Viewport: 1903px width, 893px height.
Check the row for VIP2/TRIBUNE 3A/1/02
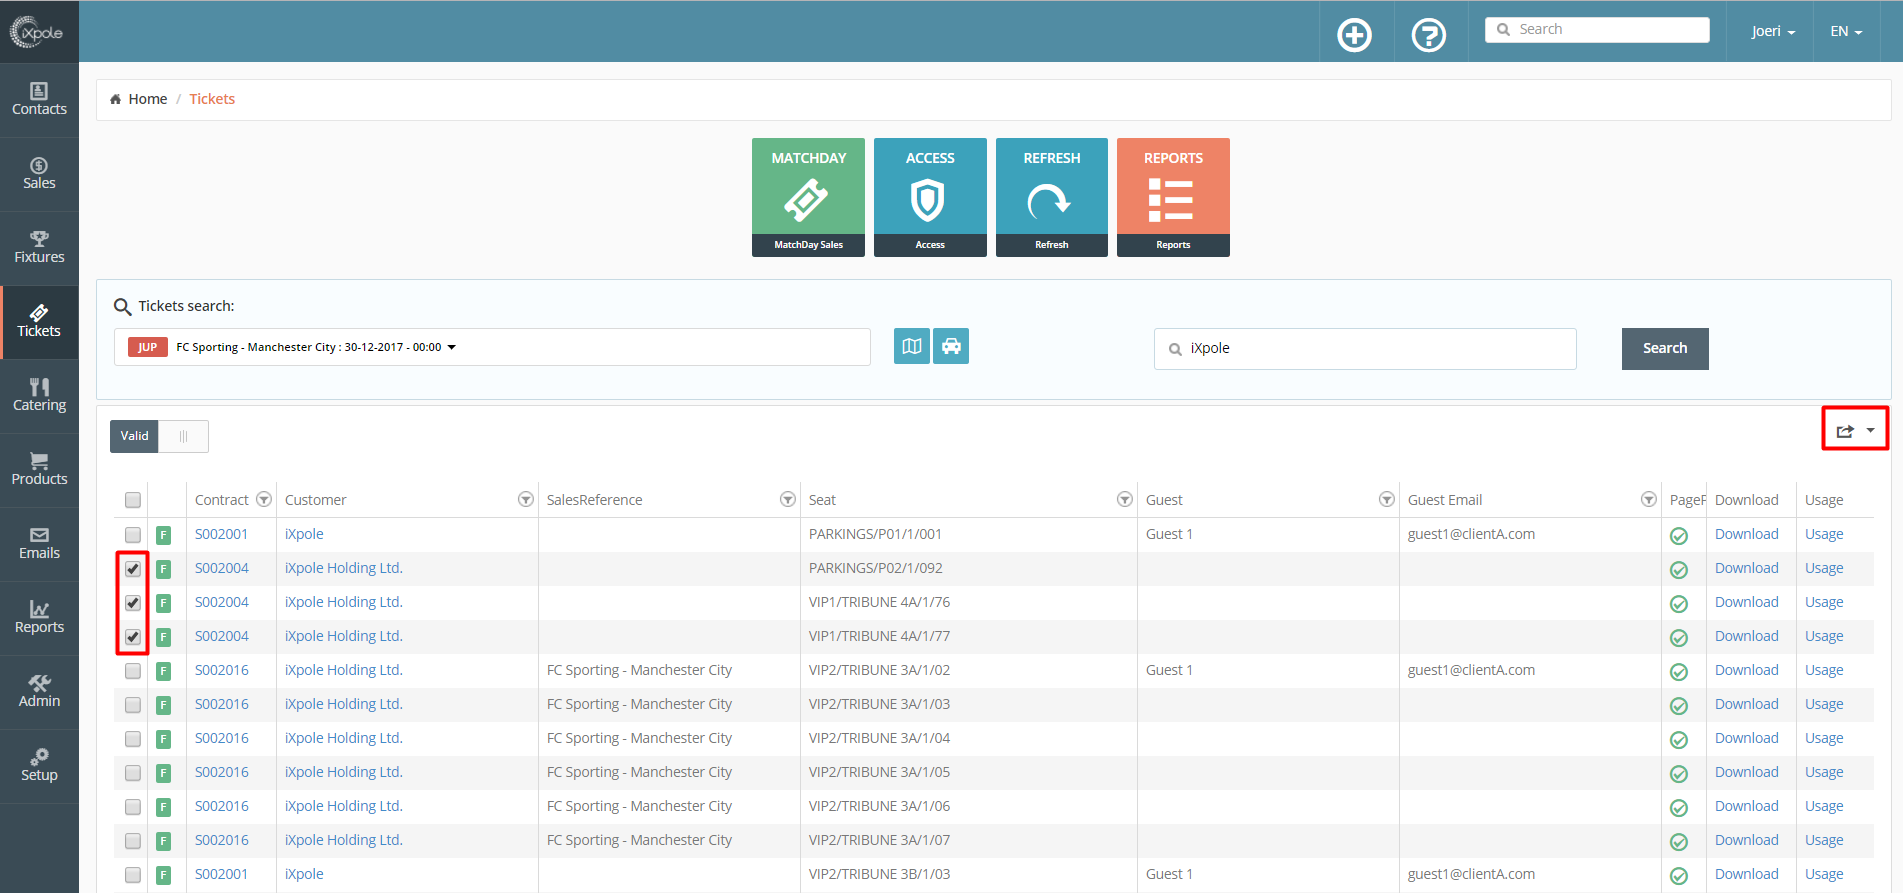click(133, 671)
